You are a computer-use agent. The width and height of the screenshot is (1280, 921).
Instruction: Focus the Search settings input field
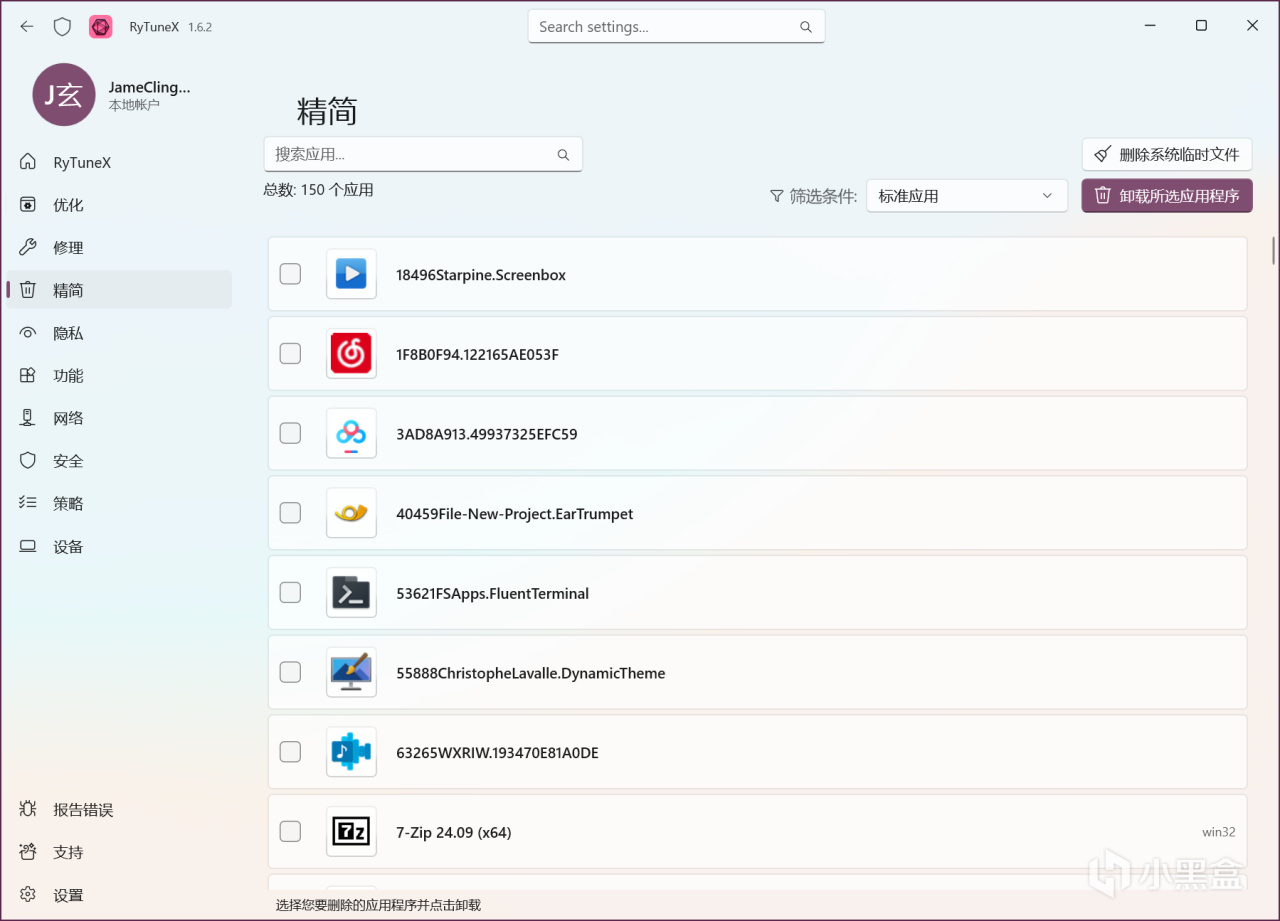pyautogui.click(x=676, y=27)
